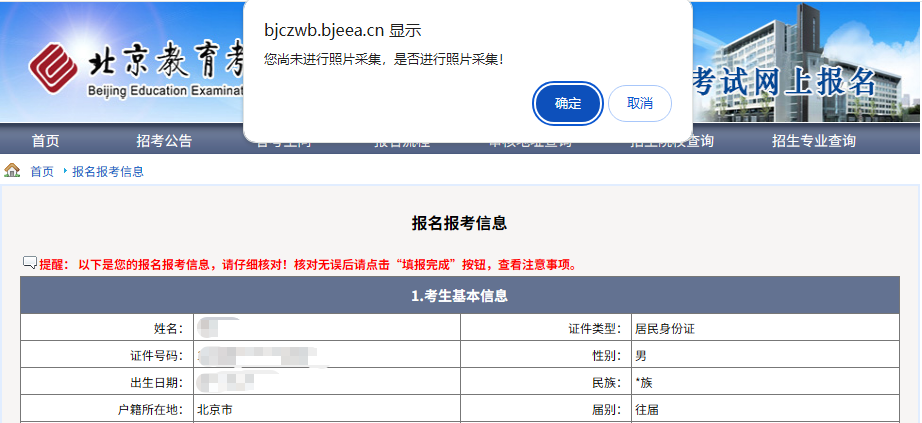Select 招生院校查询 in the navigation bar
The image size is (922, 423).
coord(672,143)
